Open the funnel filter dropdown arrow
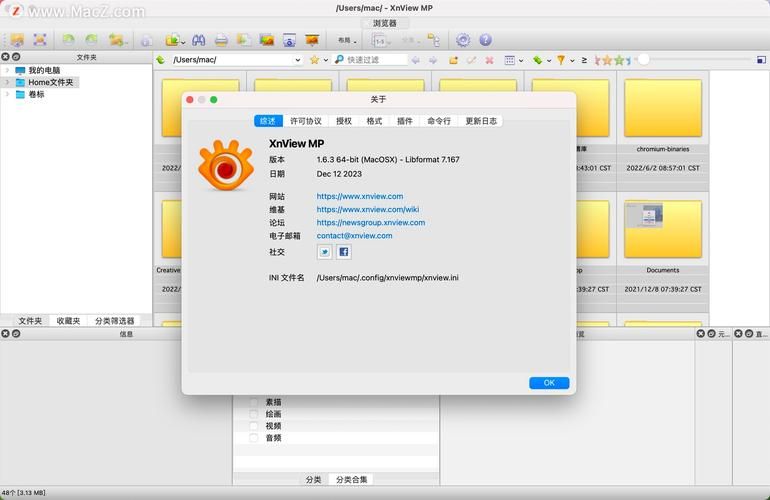This screenshot has height=500, width=770. (x=572, y=60)
